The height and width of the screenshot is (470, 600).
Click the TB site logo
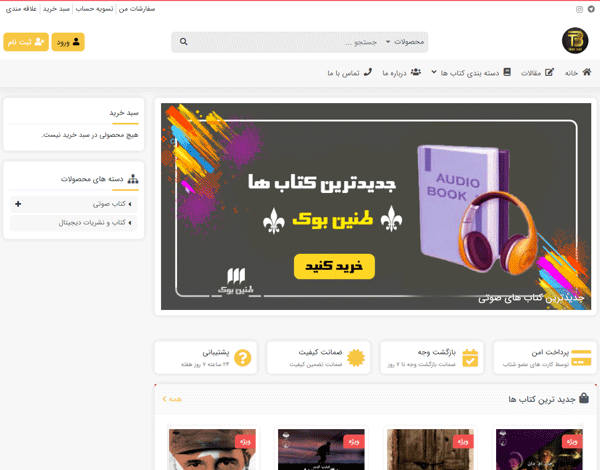[x=575, y=41]
